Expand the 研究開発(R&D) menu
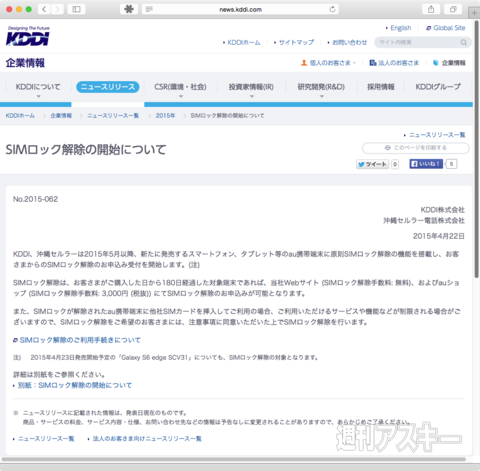 click(x=321, y=87)
